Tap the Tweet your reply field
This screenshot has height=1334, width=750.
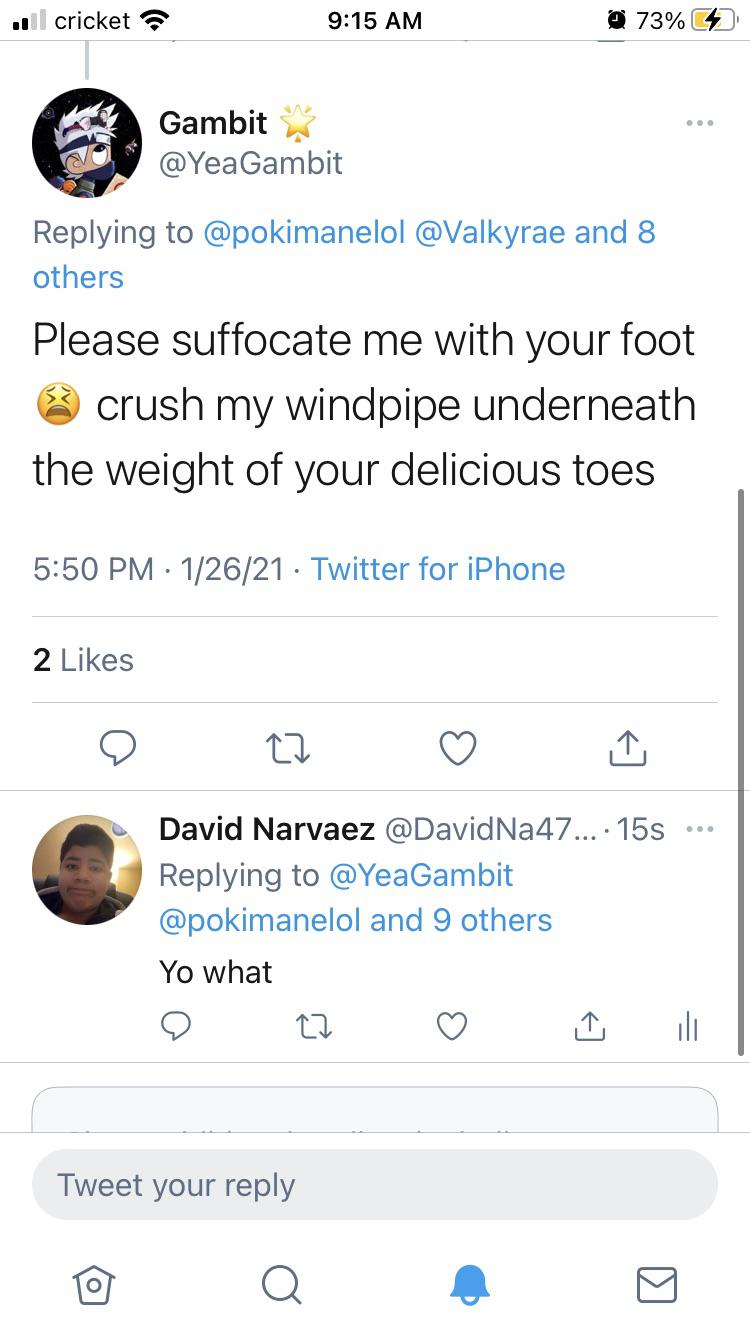375,1185
